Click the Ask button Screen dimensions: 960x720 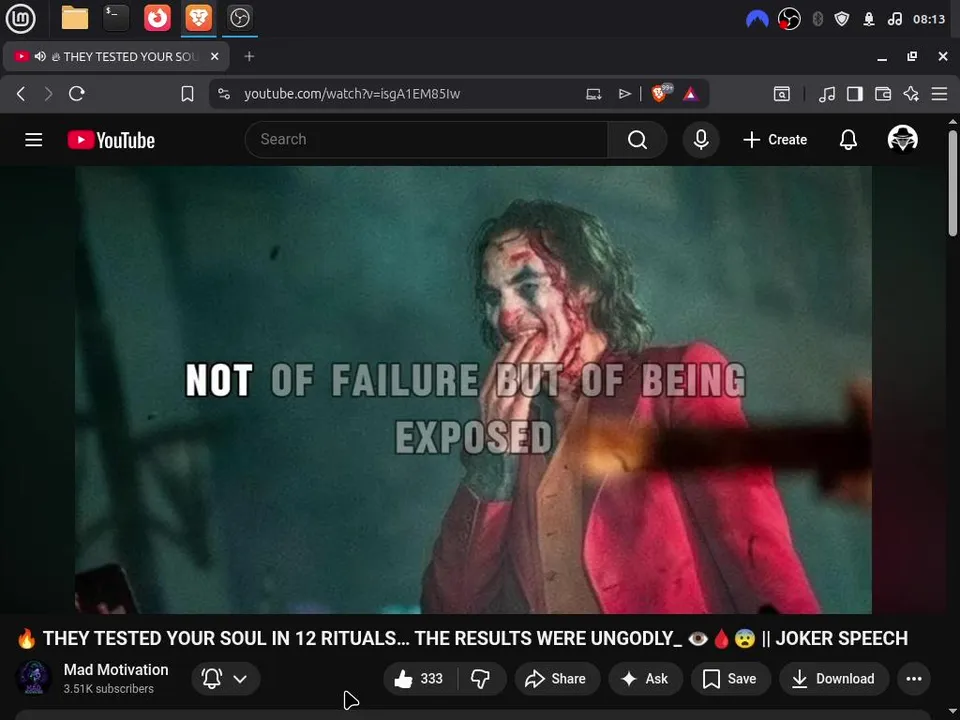[645, 678]
